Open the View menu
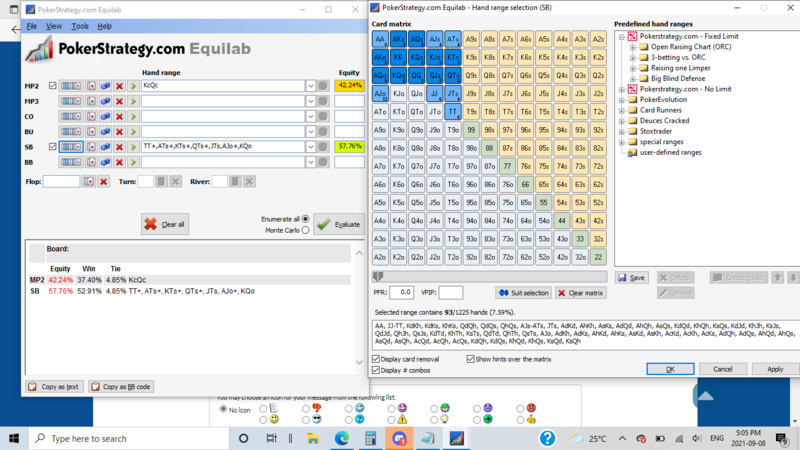 click(54, 26)
